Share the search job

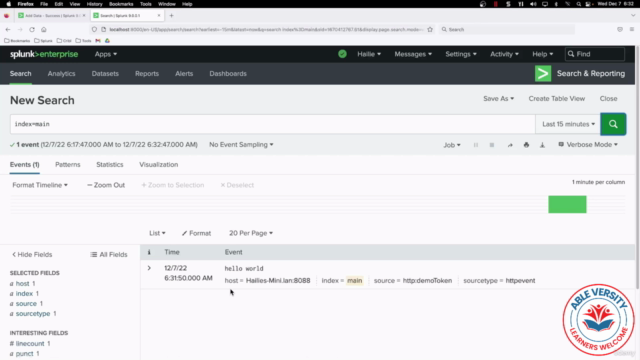pos(510,145)
